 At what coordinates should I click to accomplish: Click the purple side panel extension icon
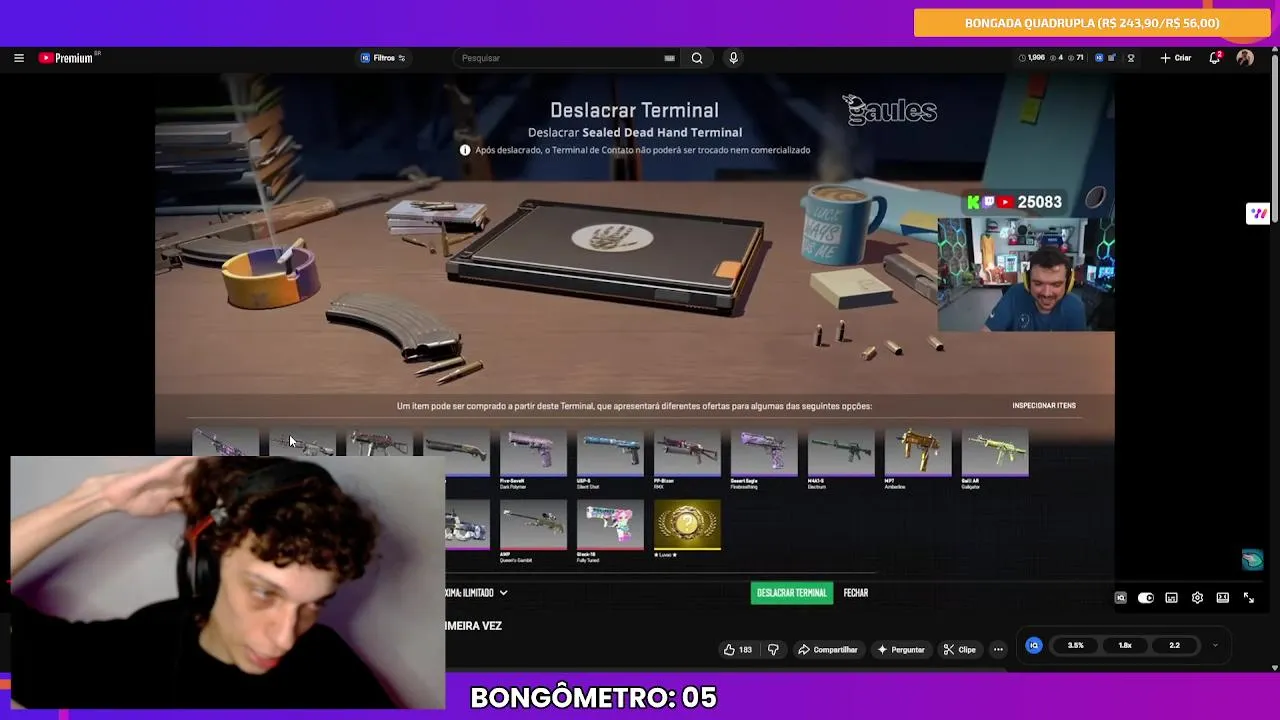point(1258,213)
